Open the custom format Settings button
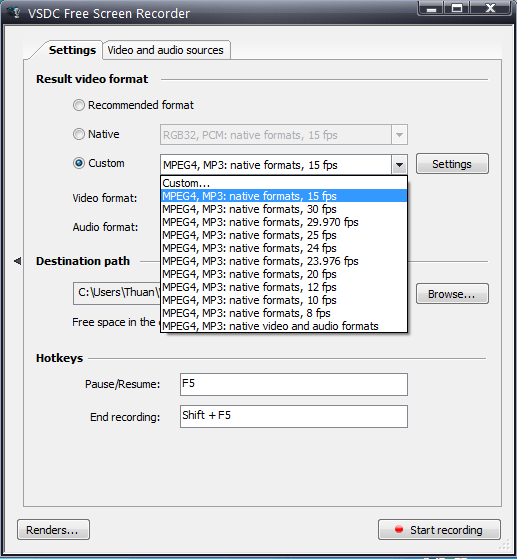 pos(452,164)
